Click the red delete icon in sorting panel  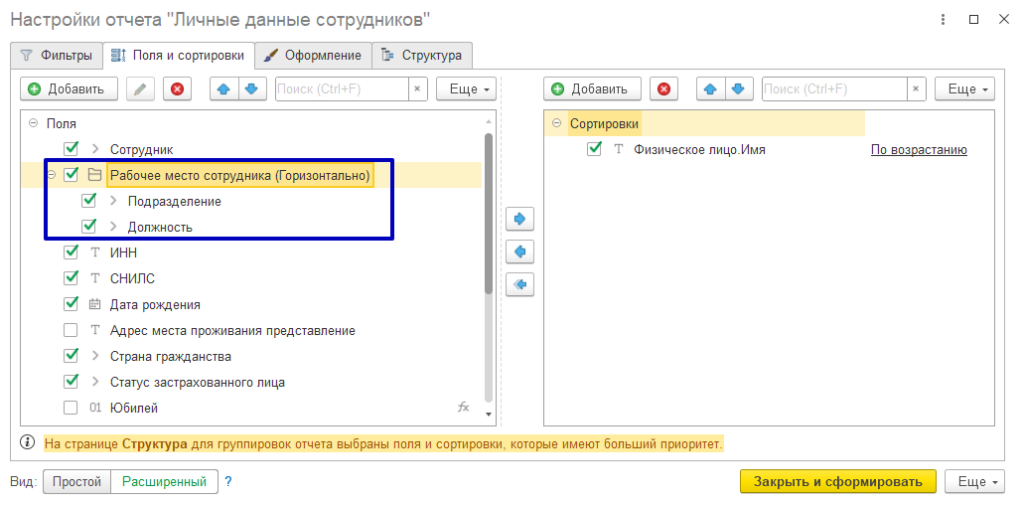point(663,89)
